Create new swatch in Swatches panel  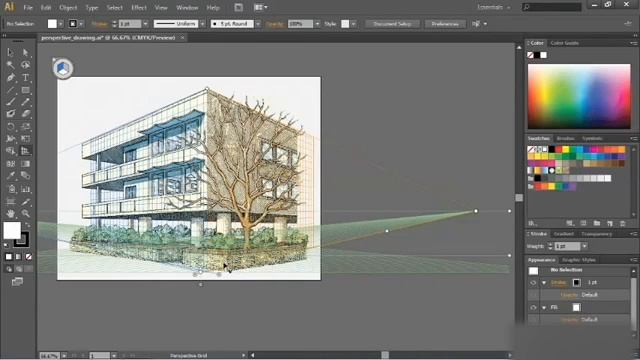(x=610, y=223)
